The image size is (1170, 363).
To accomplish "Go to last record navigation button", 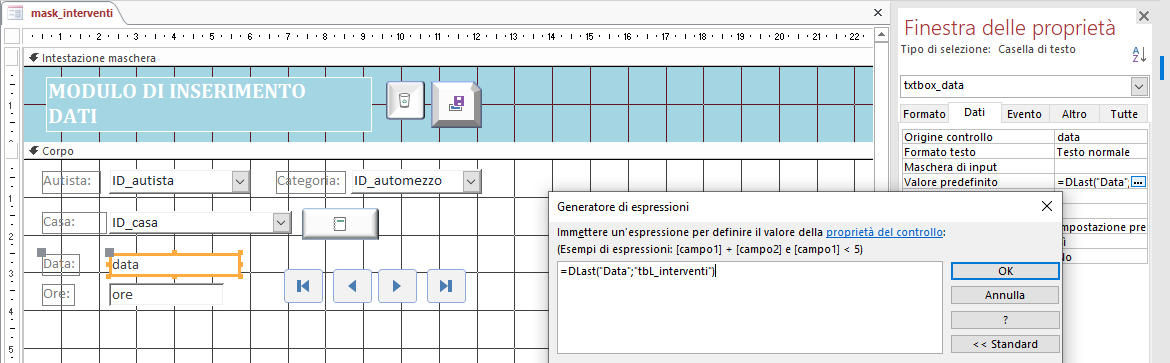I will (x=446, y=285).
